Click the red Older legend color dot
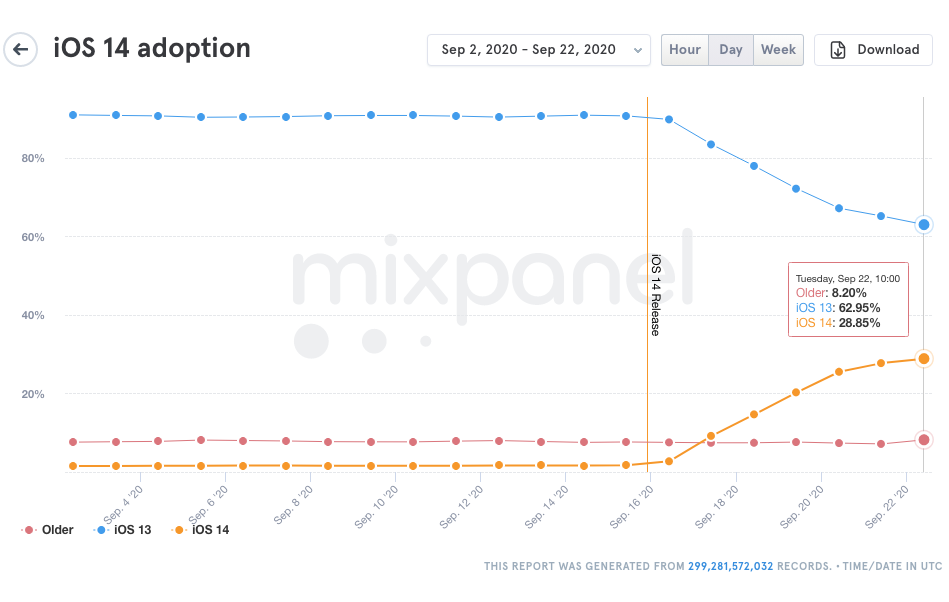 point(28,530)
